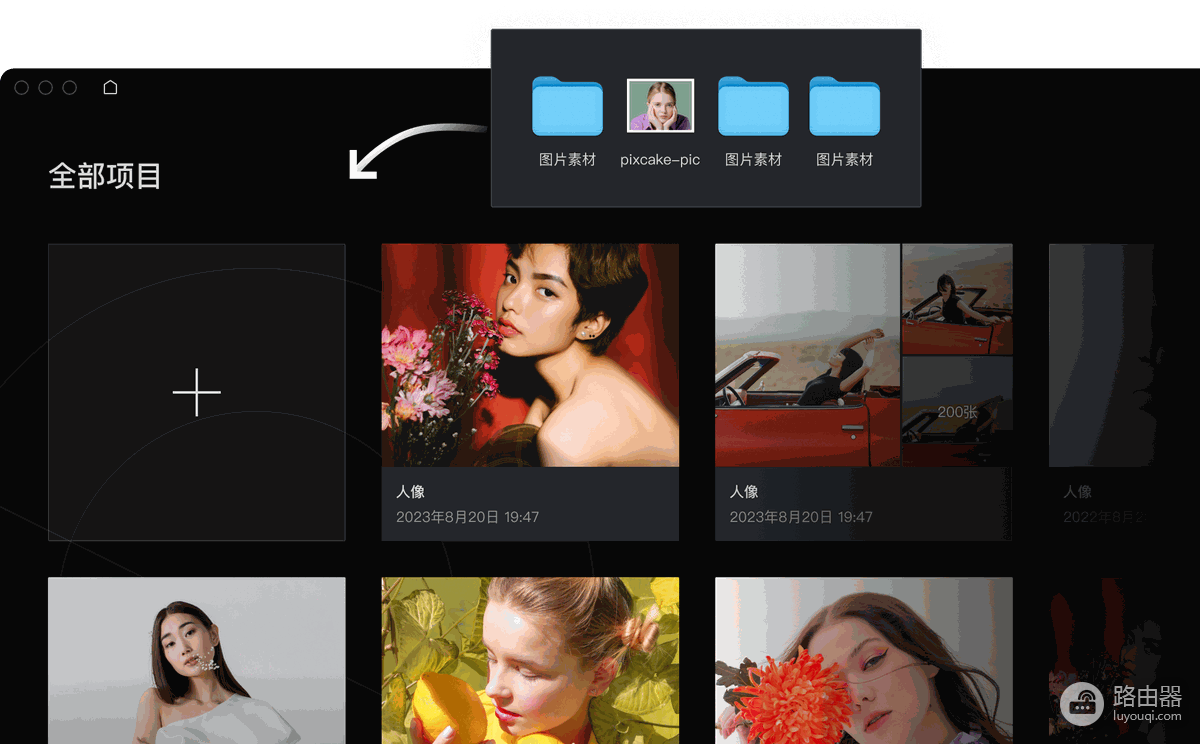Click the thumbnail overlaid with 200张
Screen dimensions: 1200x744
(957, 412)
